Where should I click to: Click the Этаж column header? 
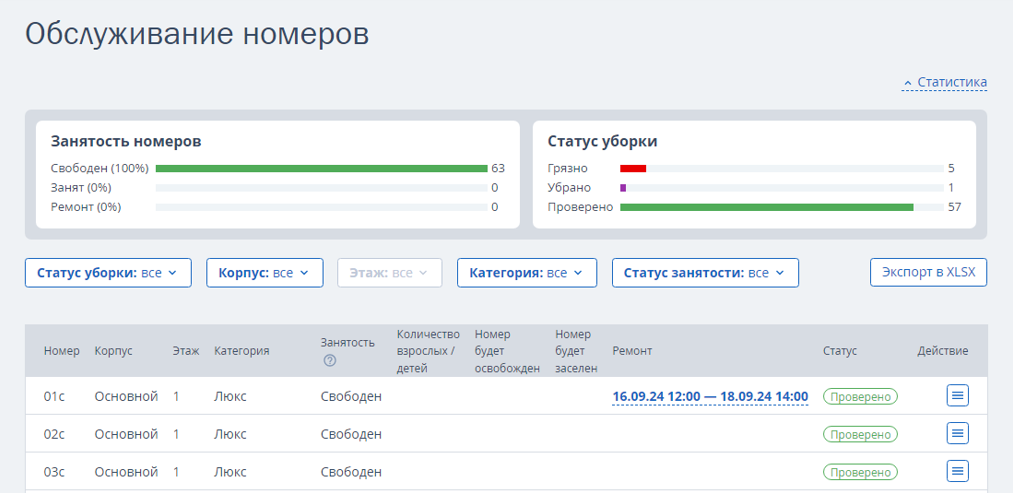186,351
